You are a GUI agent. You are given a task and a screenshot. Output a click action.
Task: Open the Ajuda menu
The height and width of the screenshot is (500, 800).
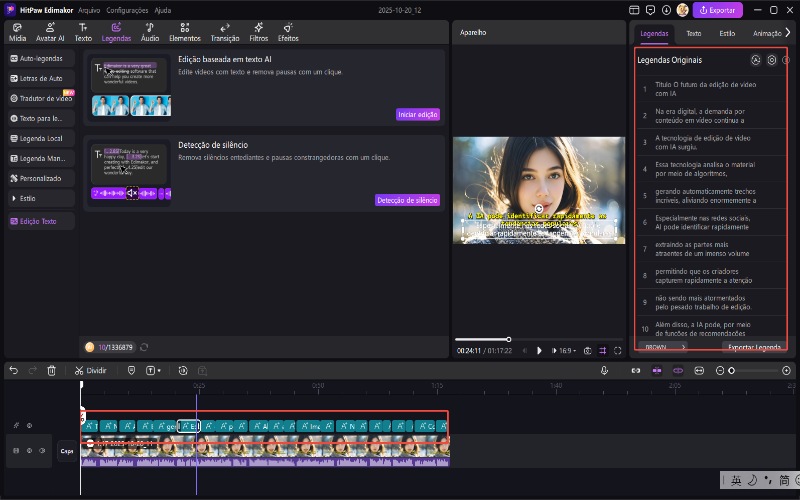[163, 10]
